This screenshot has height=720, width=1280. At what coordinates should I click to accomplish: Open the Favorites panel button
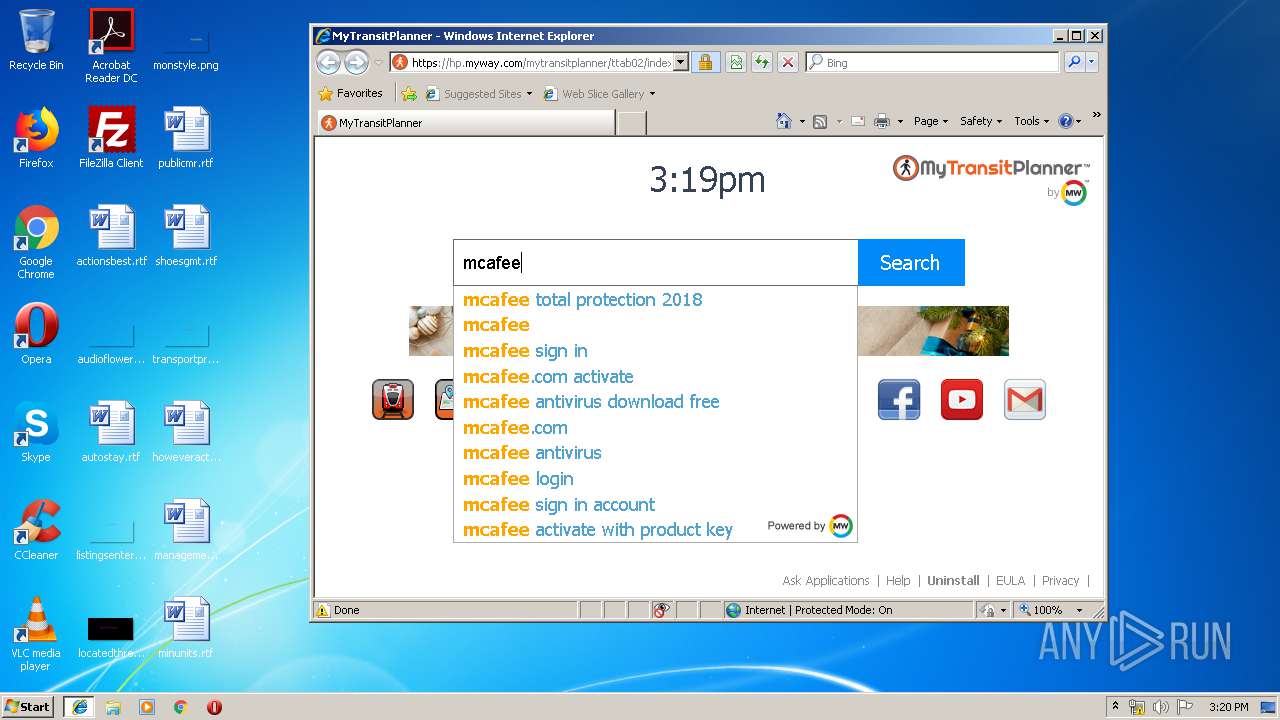(350, 94)
